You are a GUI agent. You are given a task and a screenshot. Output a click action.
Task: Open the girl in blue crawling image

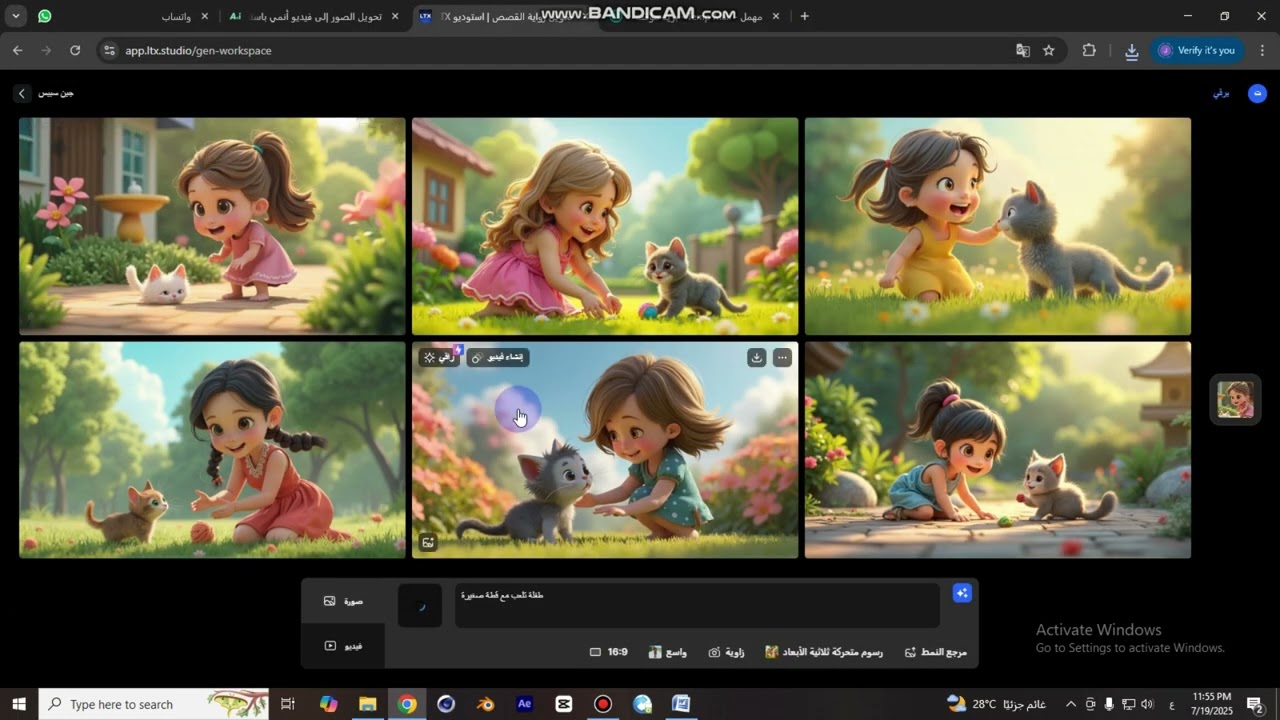(998, 450)
